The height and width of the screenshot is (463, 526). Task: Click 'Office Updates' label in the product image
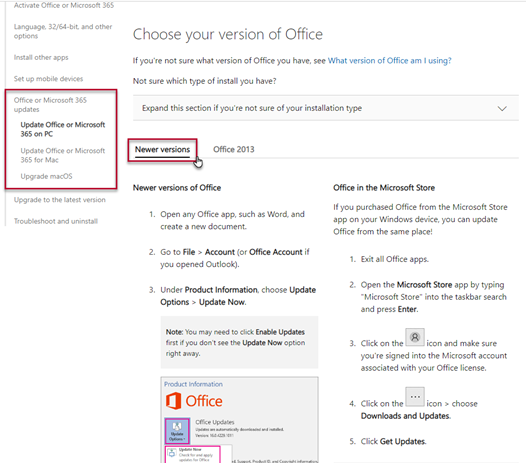215,422
